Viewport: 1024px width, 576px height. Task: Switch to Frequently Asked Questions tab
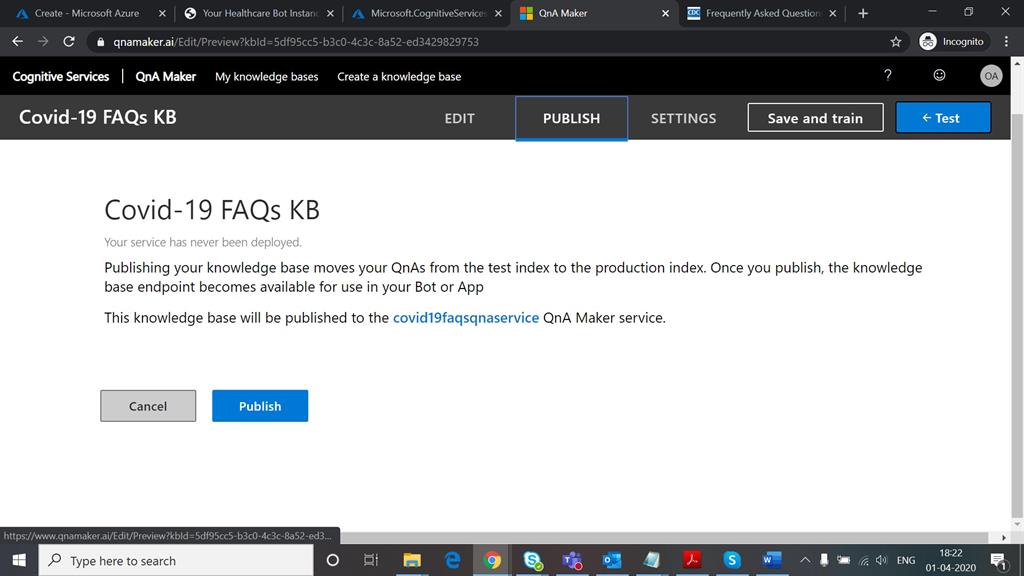760,15
